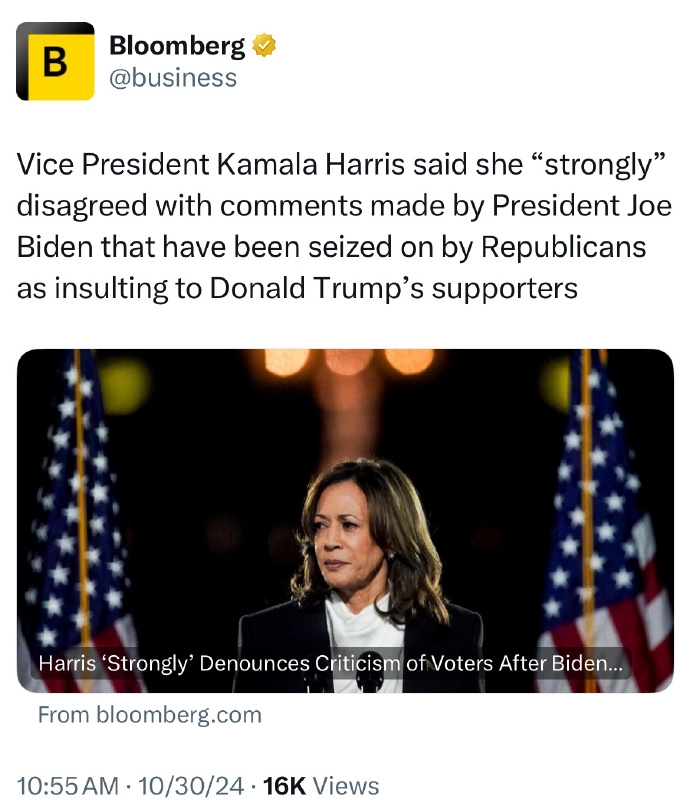The height and width of the screenshot is (806, 690).
Task: View the 16K view count
Action: [284, 786]
